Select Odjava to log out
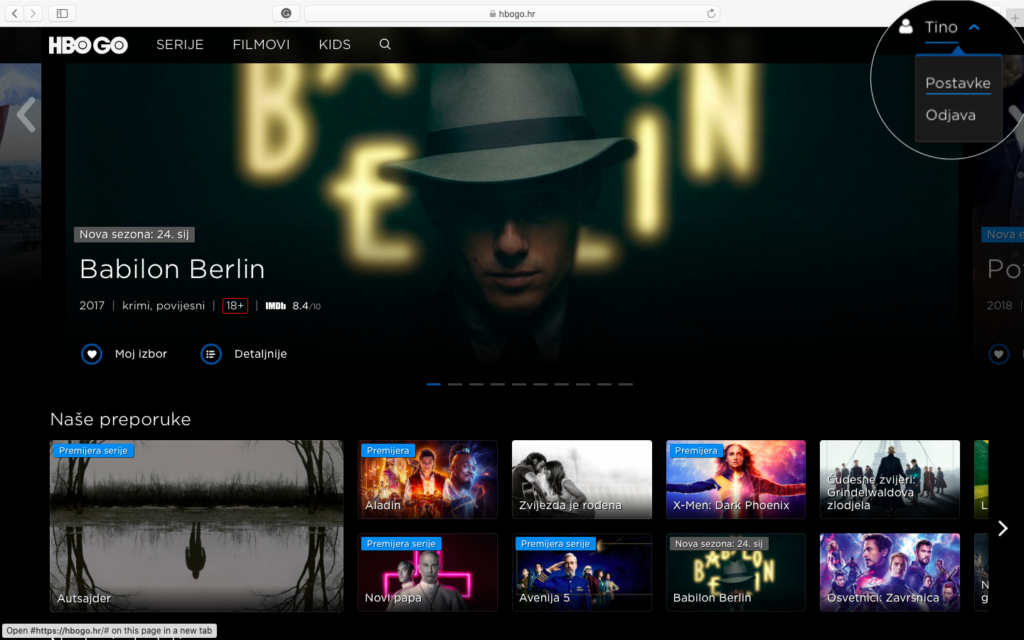The height and width of the screenshot is (640, 1024). pos(950,115)
